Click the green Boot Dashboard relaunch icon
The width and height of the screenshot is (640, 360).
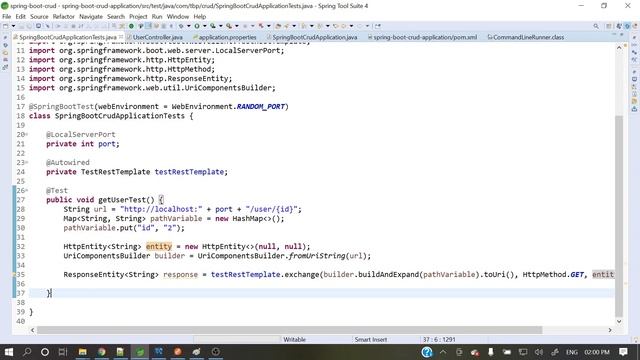pos(131,26)
